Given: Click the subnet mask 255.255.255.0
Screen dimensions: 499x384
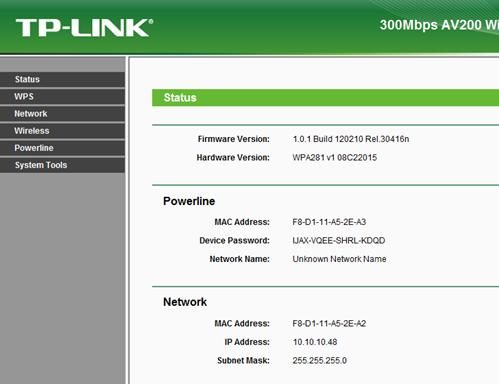Looking at the screenshot, I should (319, 360).
